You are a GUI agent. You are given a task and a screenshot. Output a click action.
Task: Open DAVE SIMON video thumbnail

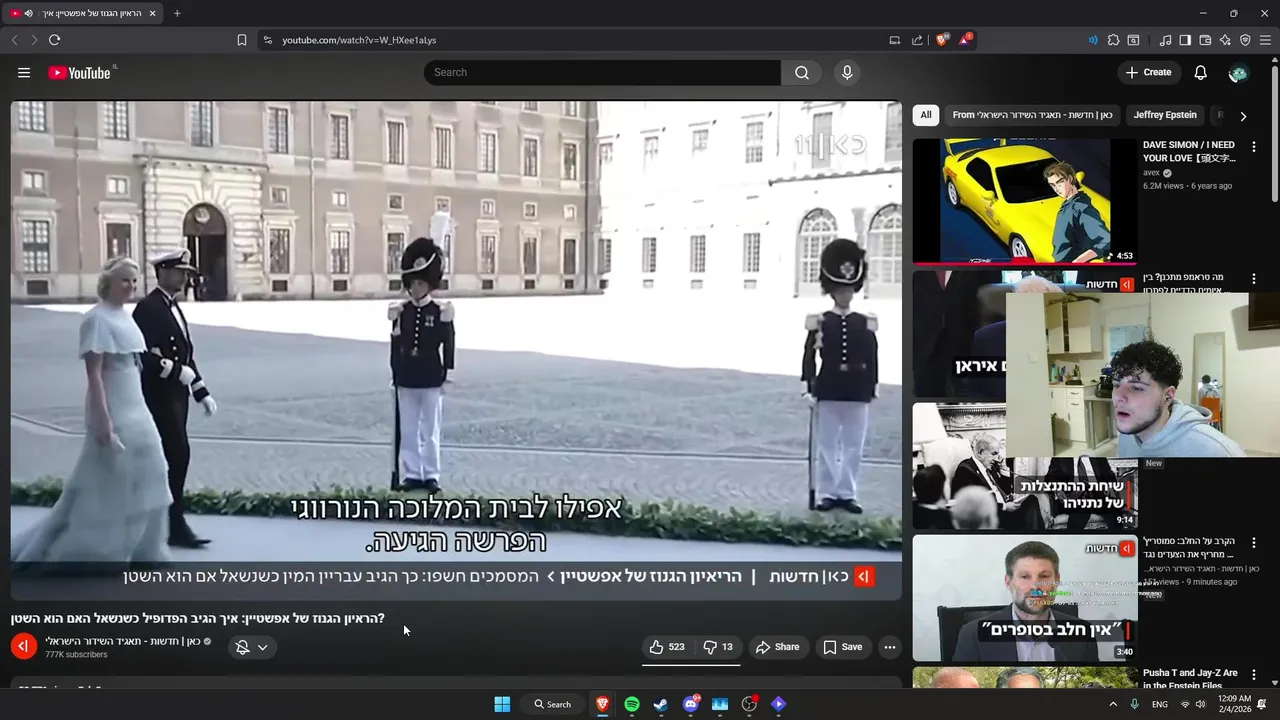pyautogui.click(x=1024, y=201)
